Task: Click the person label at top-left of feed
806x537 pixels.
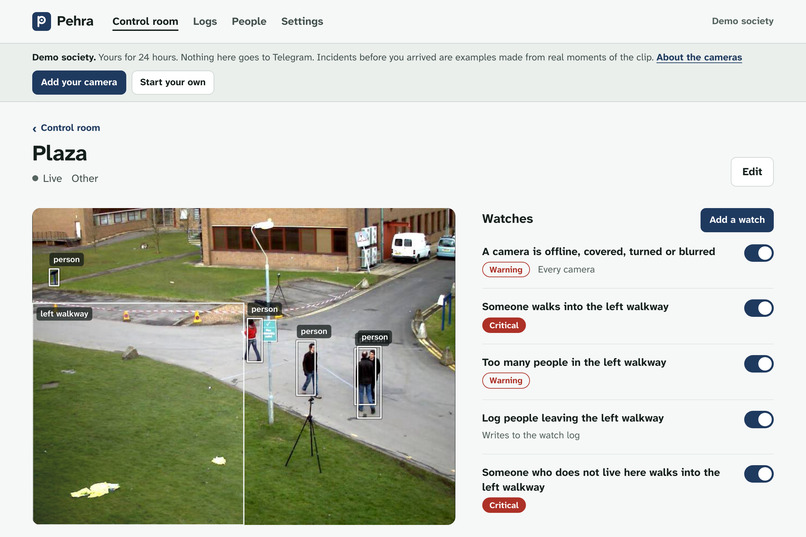Action: 66,260
